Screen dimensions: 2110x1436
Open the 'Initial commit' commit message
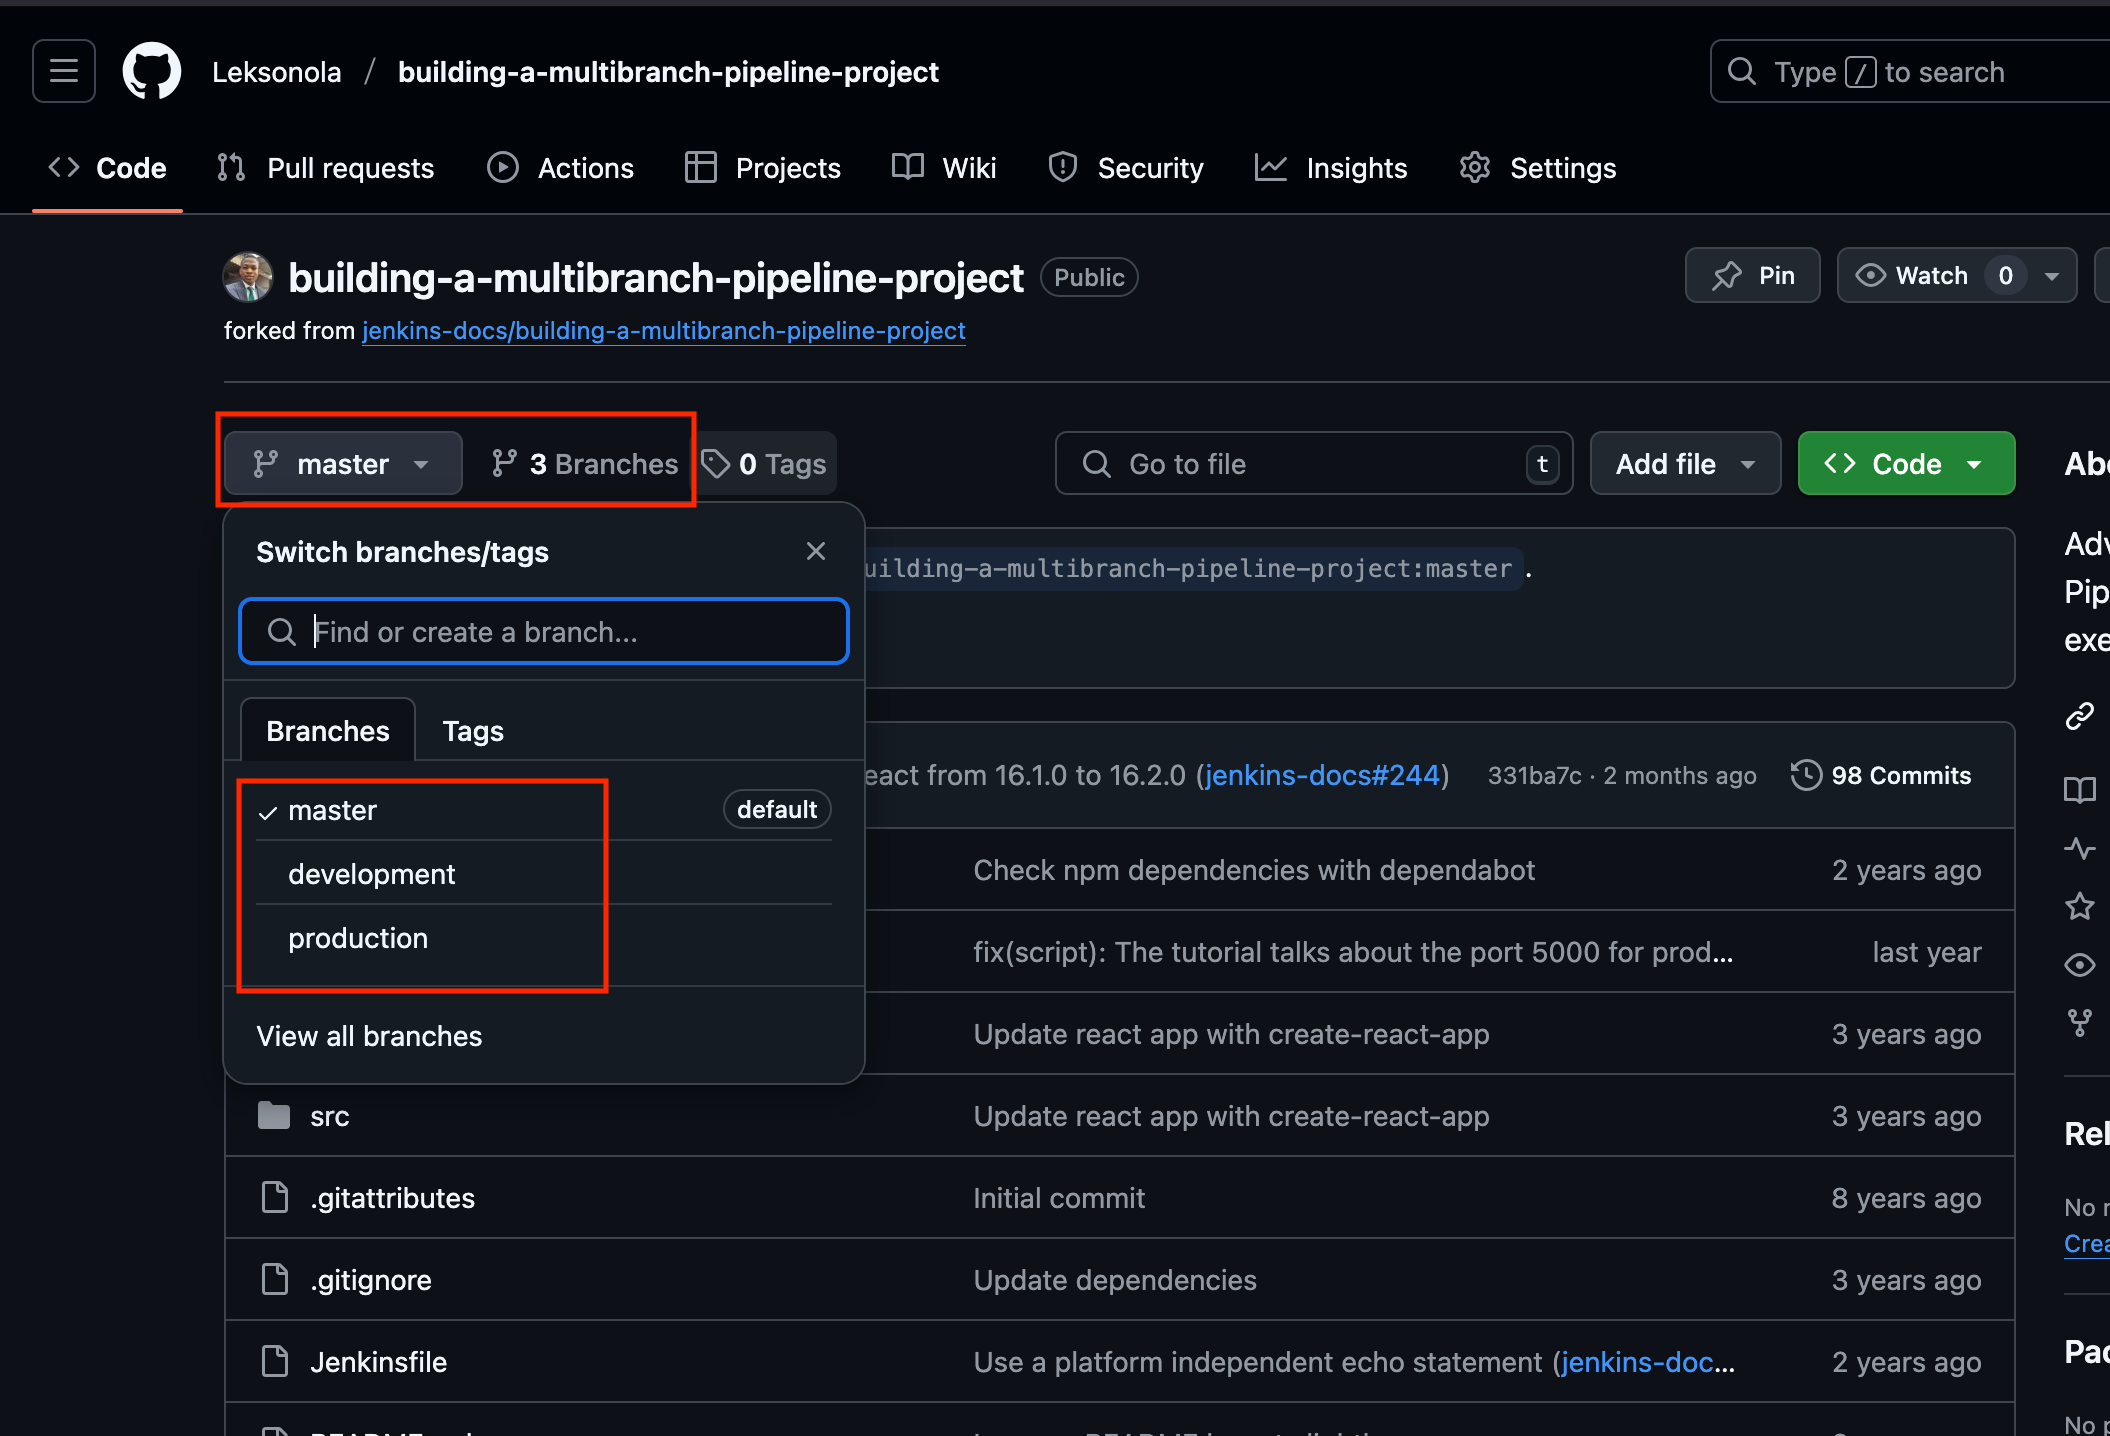[x=1059, y=1198]
